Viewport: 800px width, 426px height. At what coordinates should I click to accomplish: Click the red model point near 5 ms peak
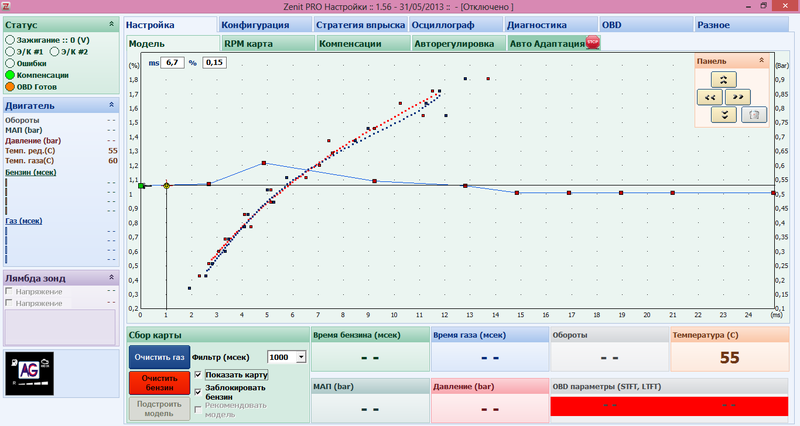coord(264,163)
